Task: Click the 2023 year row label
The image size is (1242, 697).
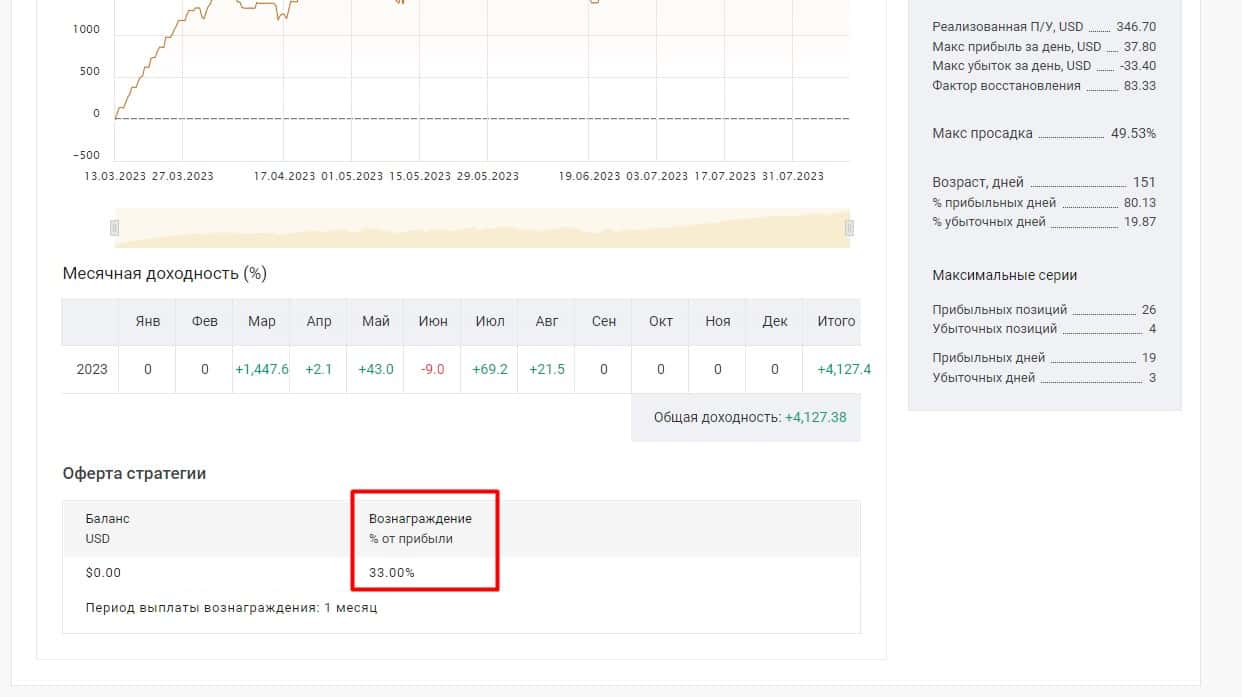Action: tap(92, 369)
